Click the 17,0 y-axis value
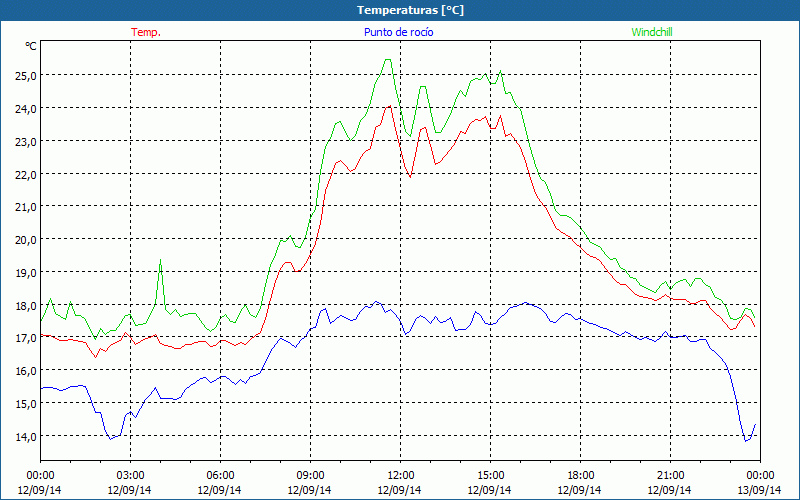 point(26,338)
